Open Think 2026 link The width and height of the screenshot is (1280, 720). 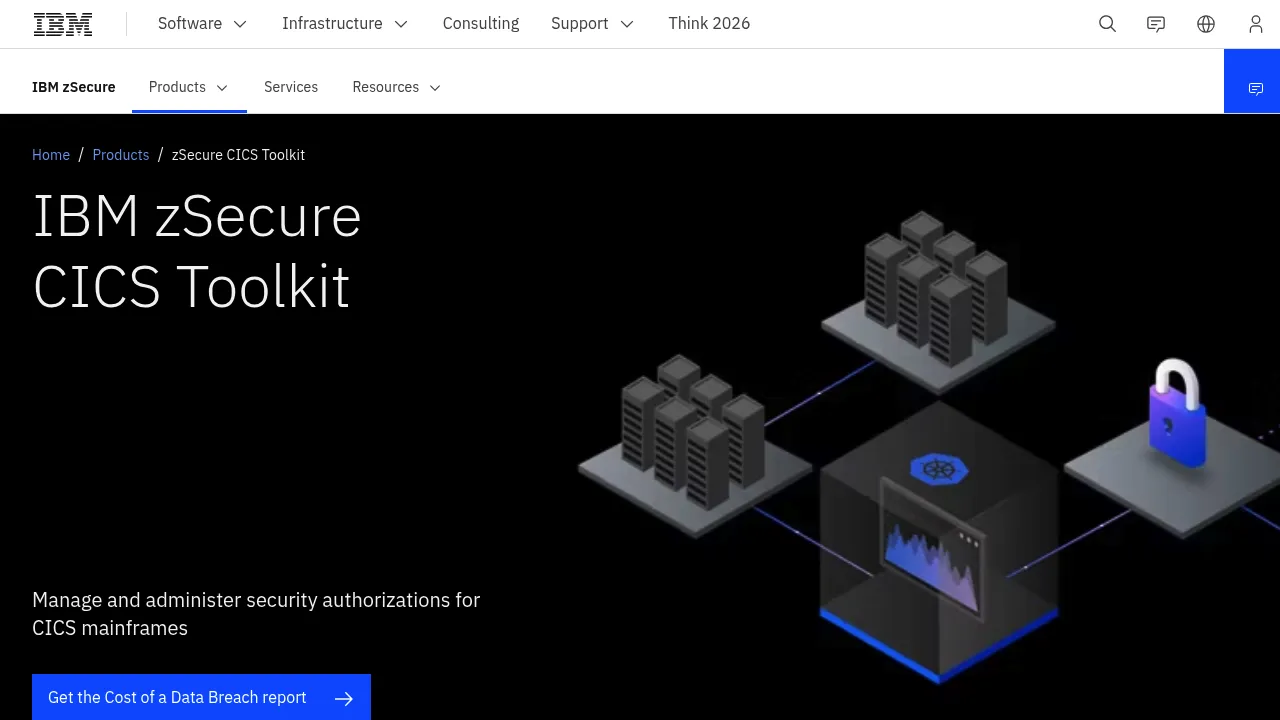click(x=709, y=23)
